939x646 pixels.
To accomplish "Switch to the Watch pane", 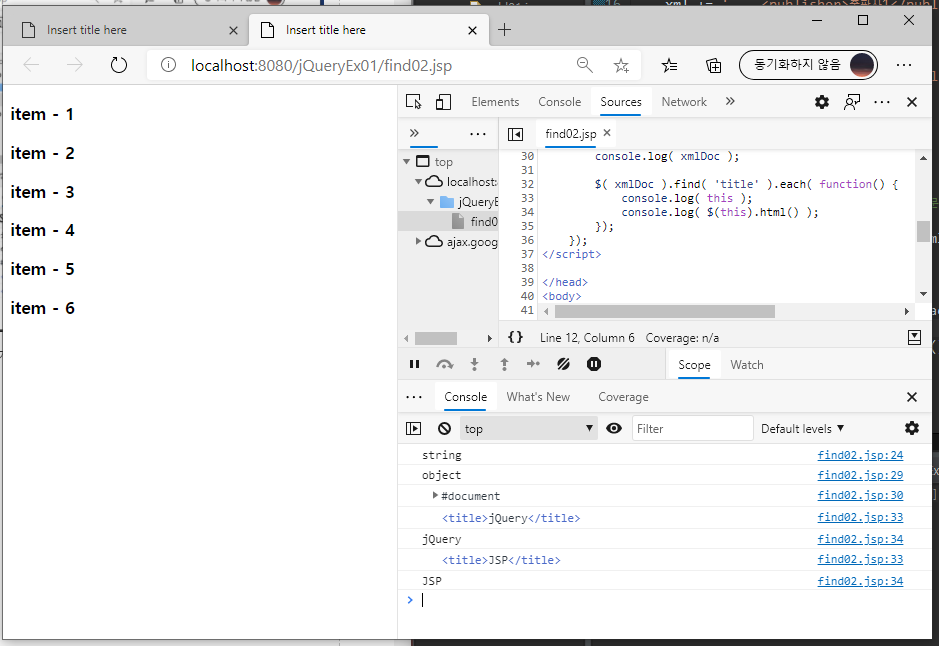I will click(747, 365).
